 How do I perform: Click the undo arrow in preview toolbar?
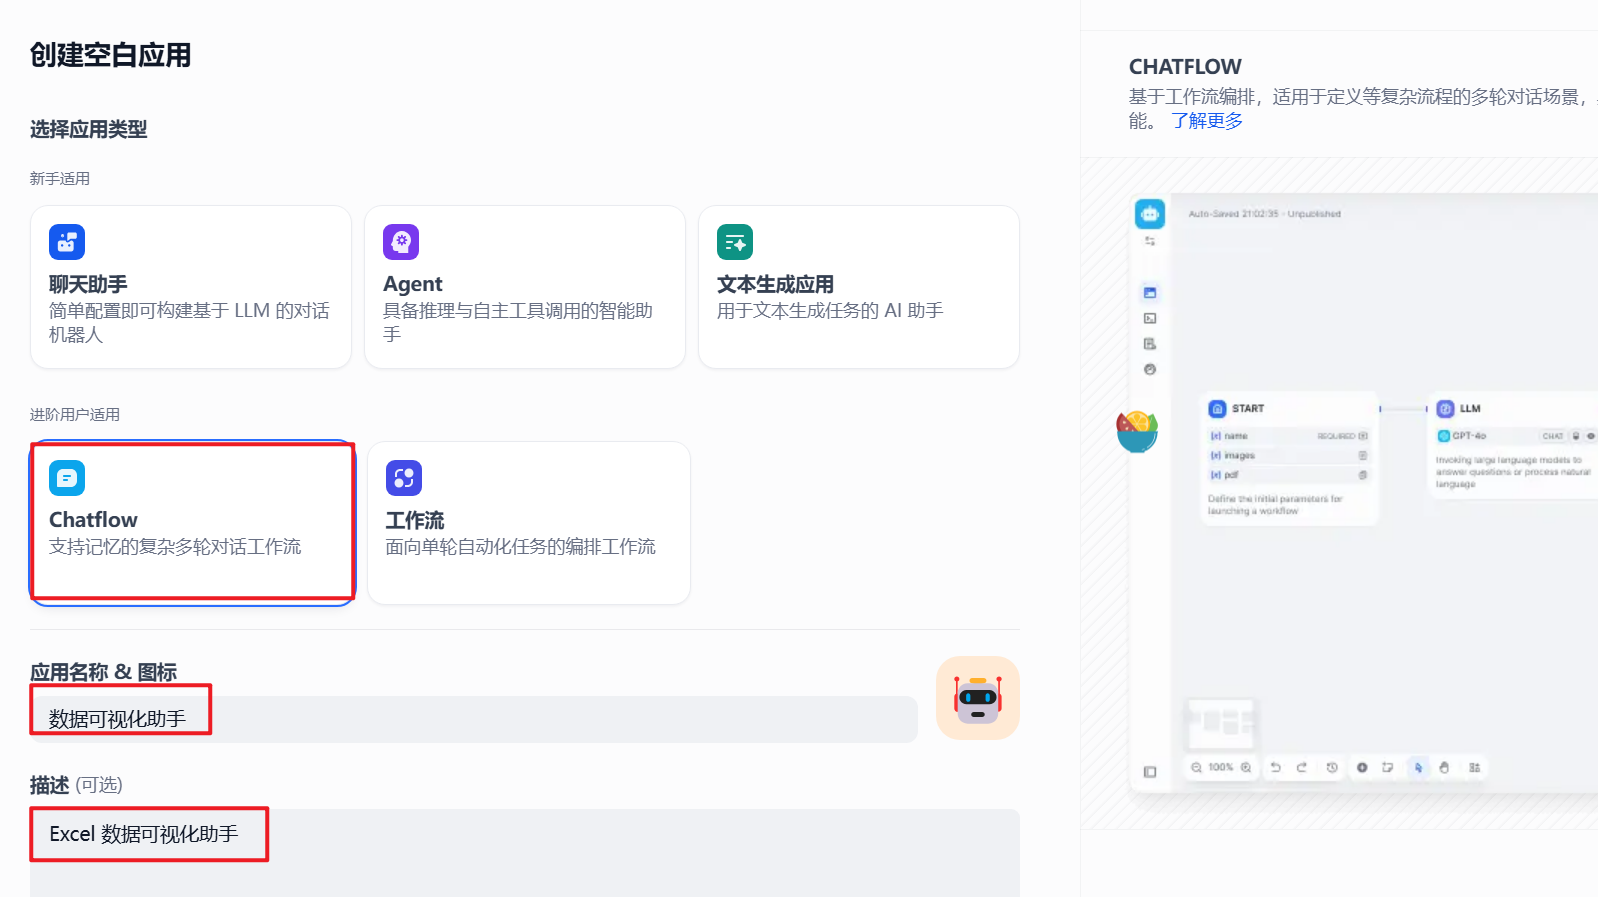point(1276,768)
